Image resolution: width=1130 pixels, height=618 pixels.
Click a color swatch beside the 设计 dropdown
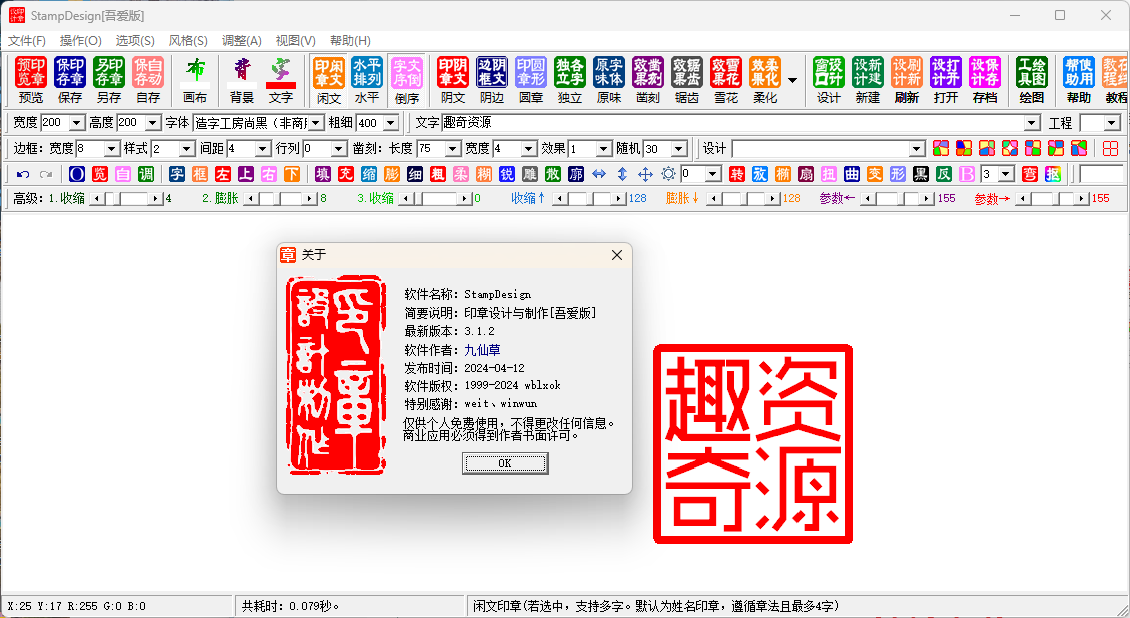coord(941,150)
